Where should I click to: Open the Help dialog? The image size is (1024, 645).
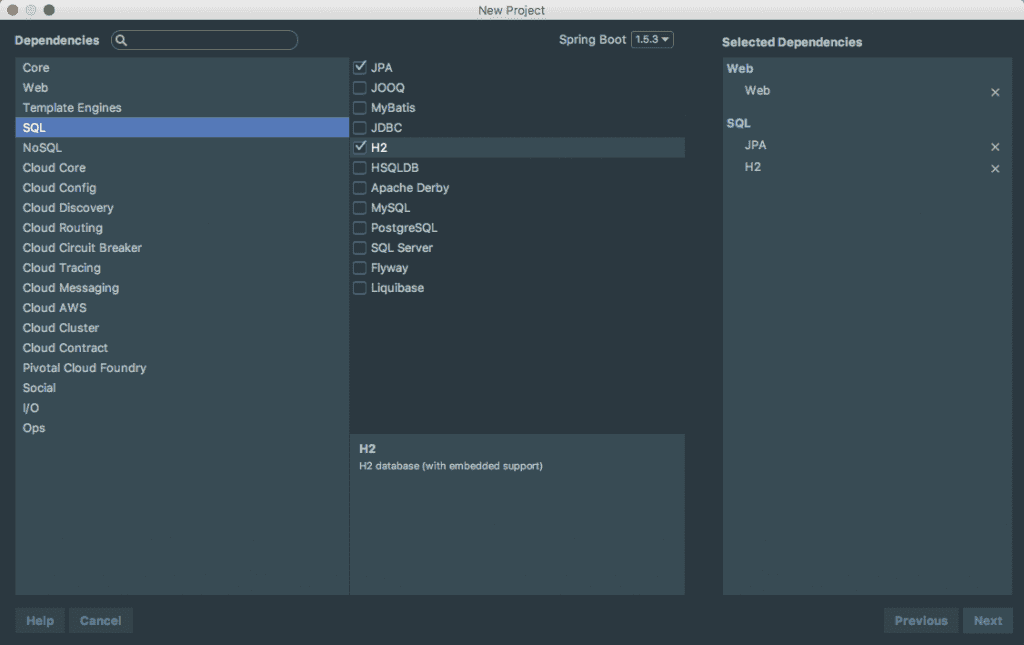(x=39, y=620)
